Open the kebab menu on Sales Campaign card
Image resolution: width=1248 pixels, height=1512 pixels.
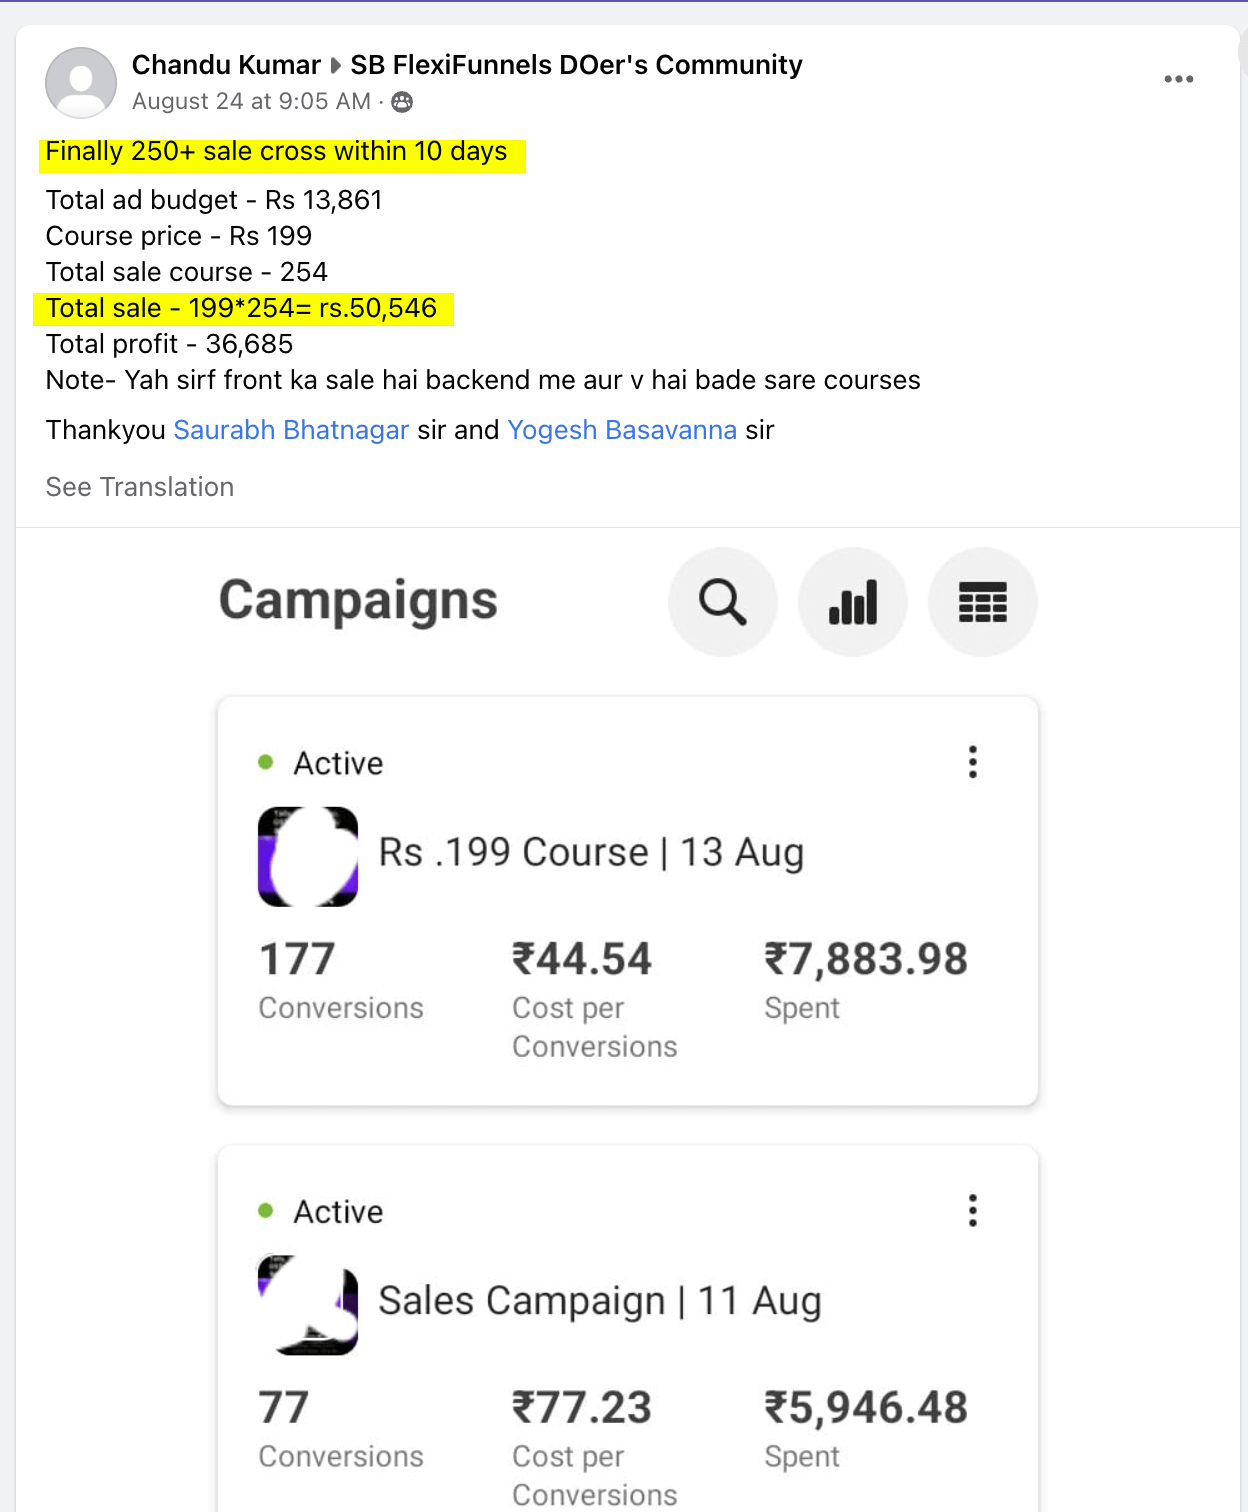pos(972,1210)
